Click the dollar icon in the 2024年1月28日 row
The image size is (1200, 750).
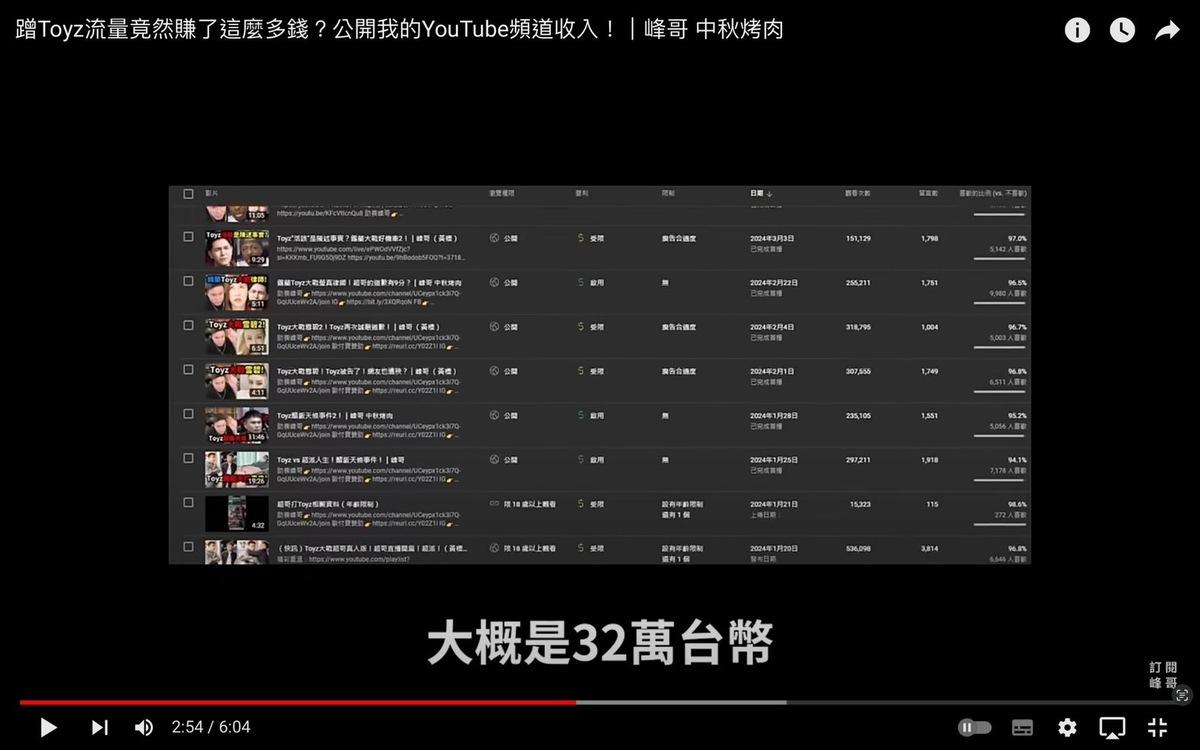coord(580,415)
